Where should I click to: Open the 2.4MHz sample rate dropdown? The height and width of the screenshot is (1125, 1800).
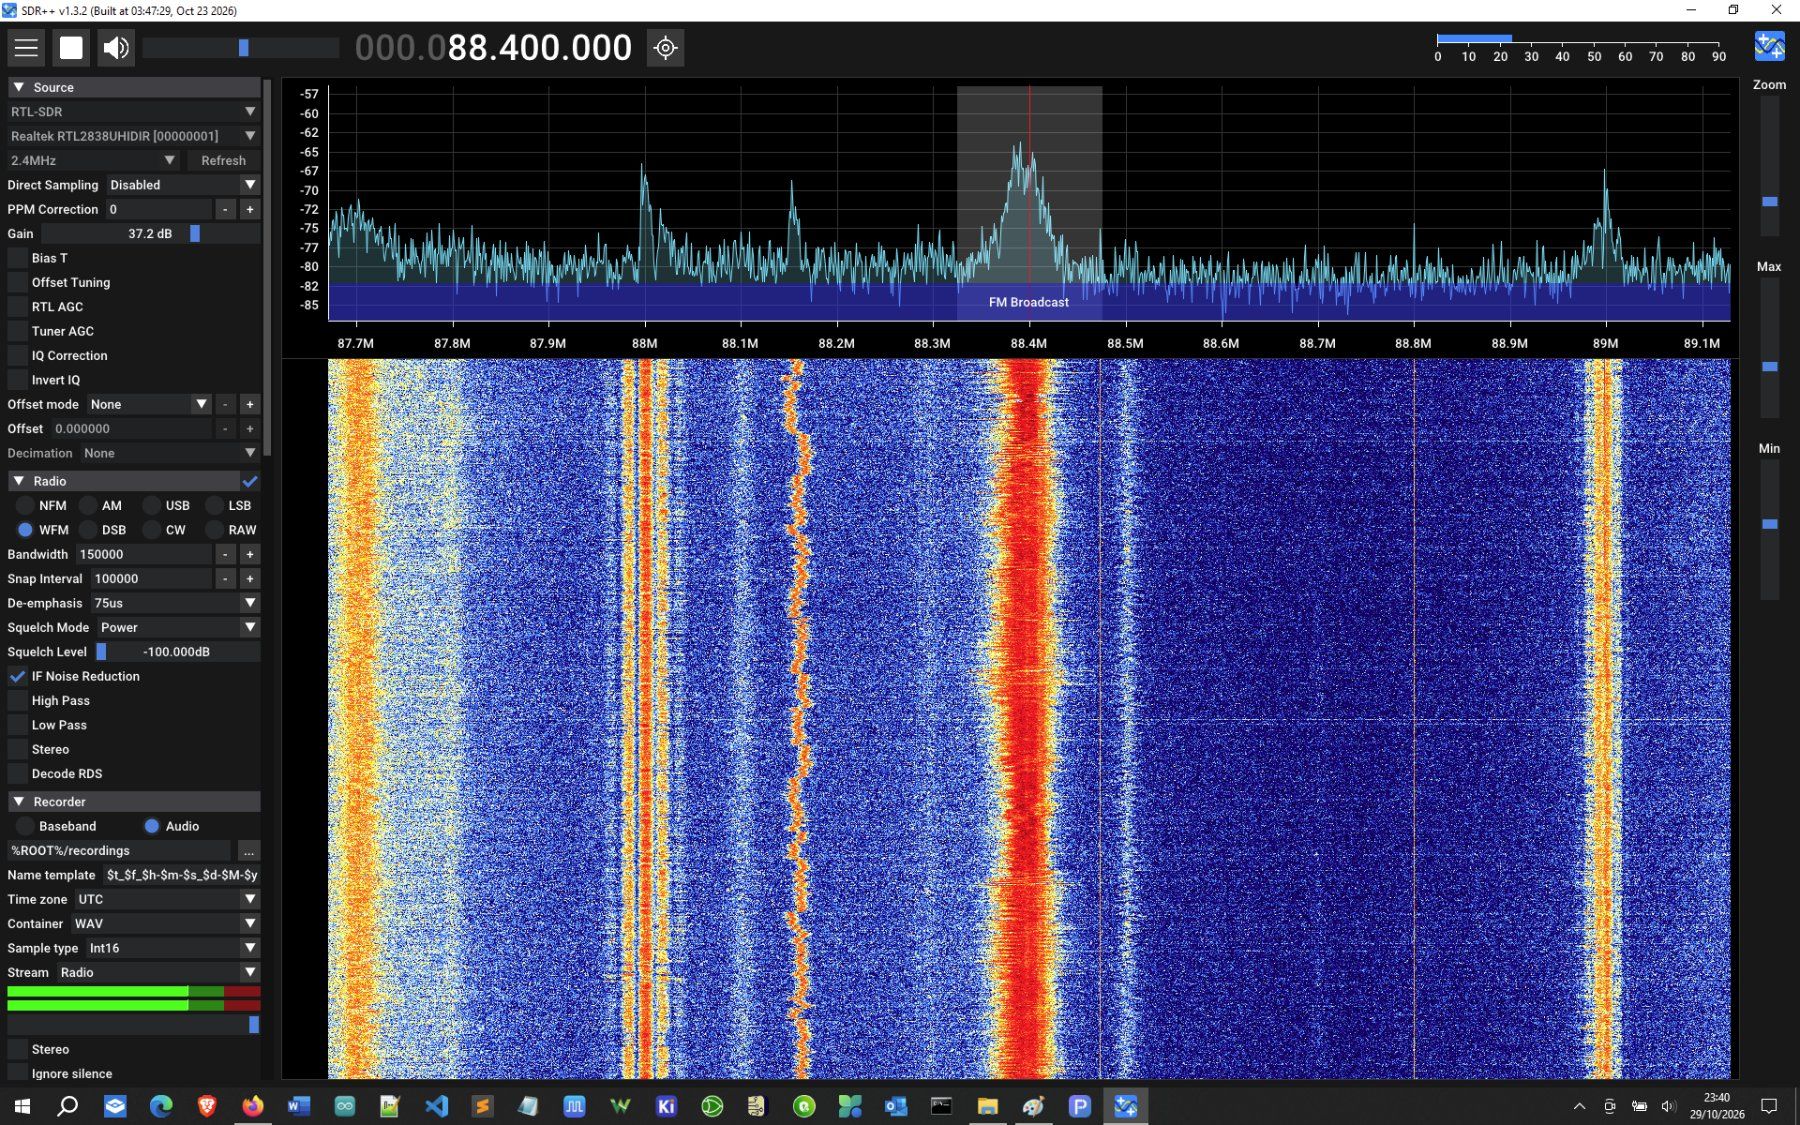pyautogui.click(x=93, y=160)
